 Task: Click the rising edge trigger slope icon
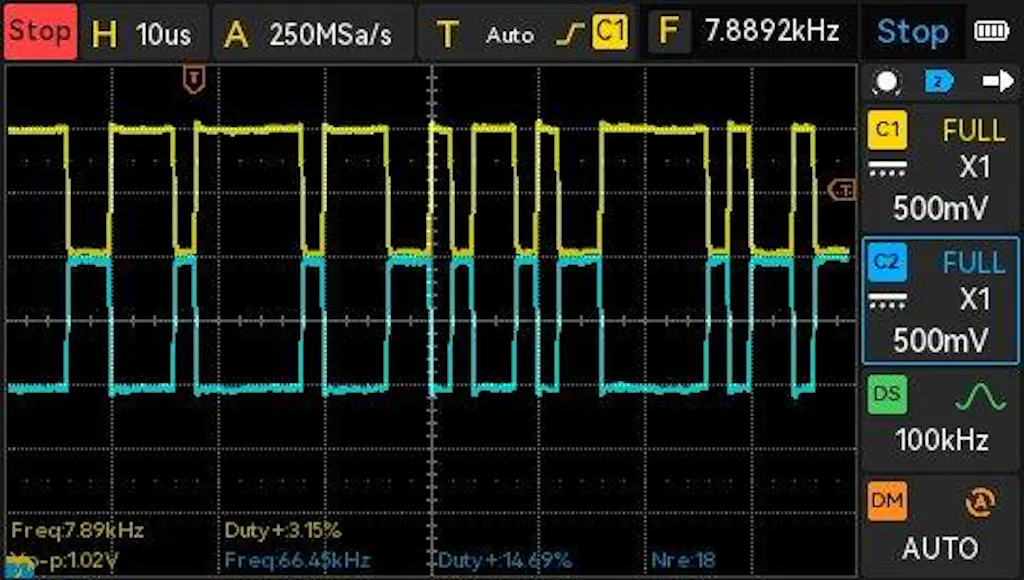click(x=571, y=33)
